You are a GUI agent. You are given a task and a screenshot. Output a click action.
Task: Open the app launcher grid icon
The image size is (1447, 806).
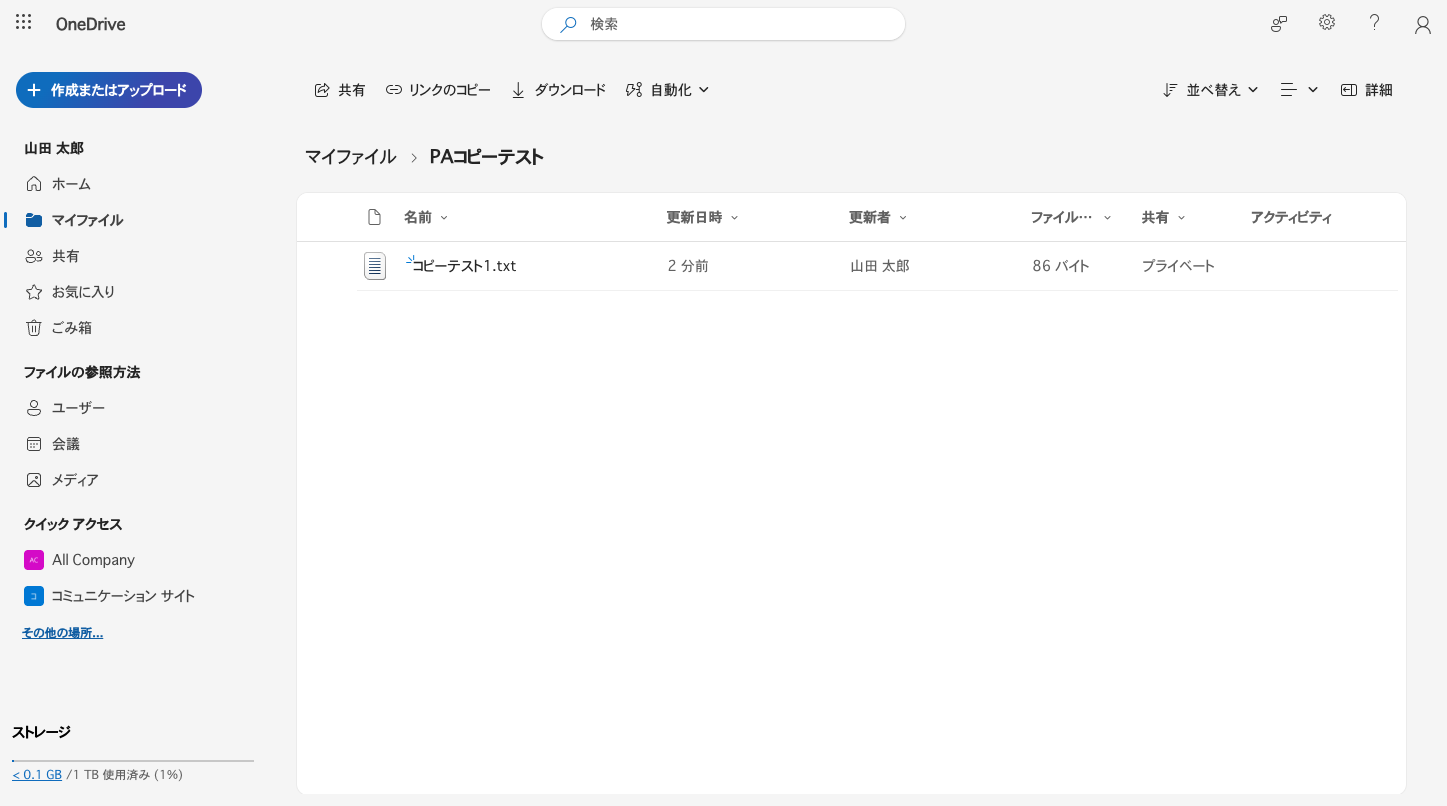coord(23,23)
